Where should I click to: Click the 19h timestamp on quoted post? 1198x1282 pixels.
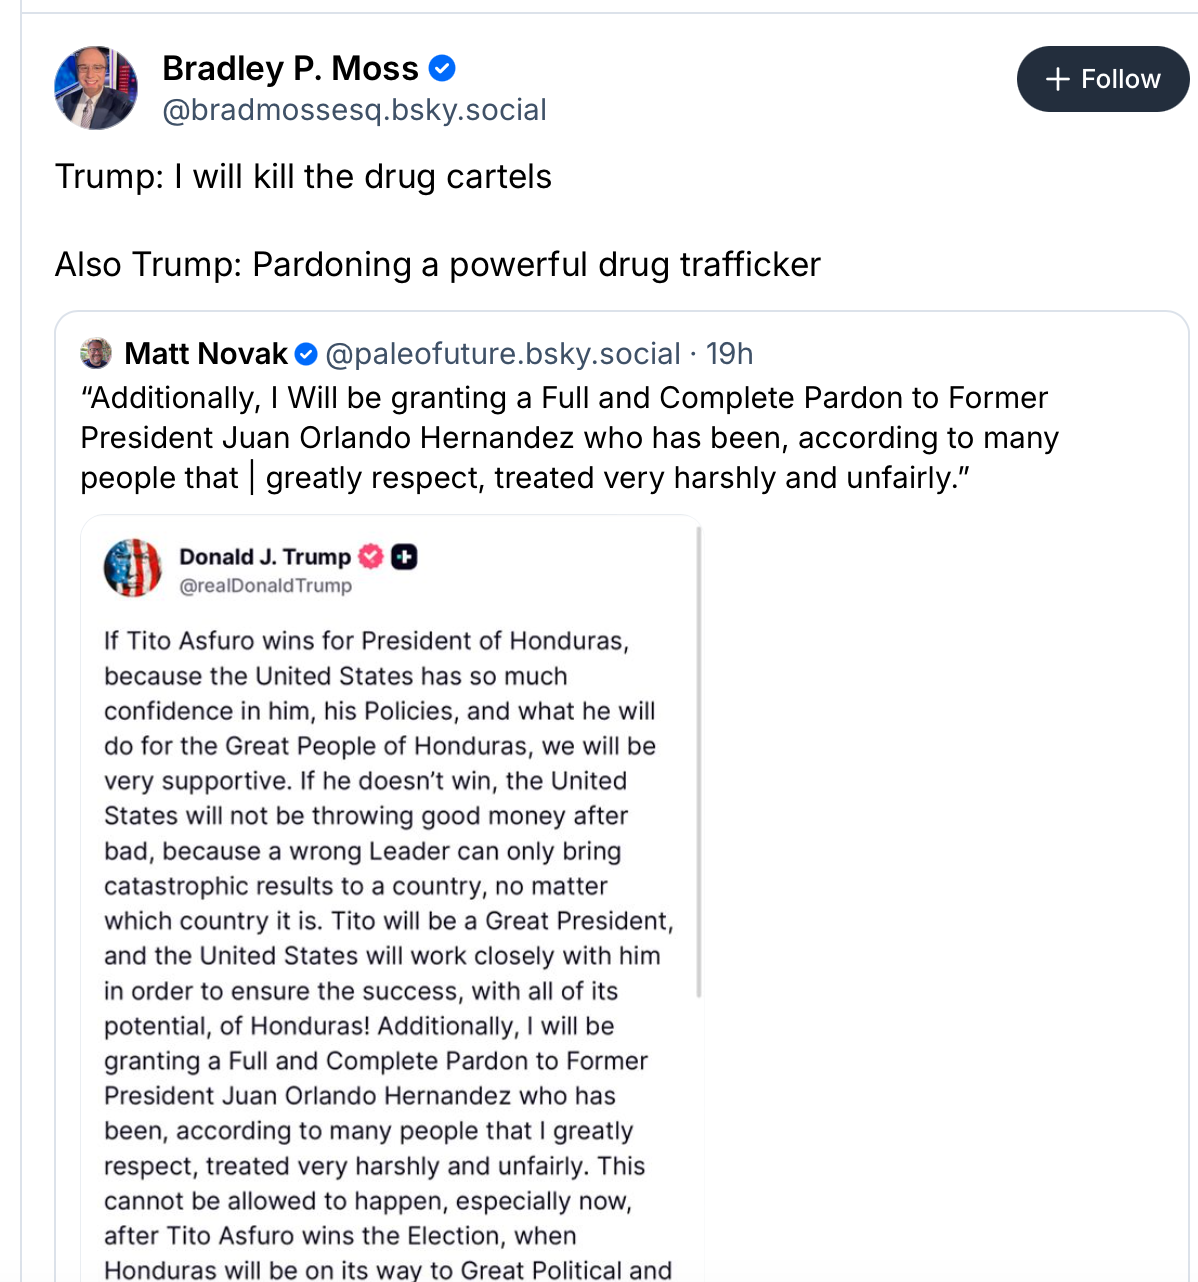729,354
